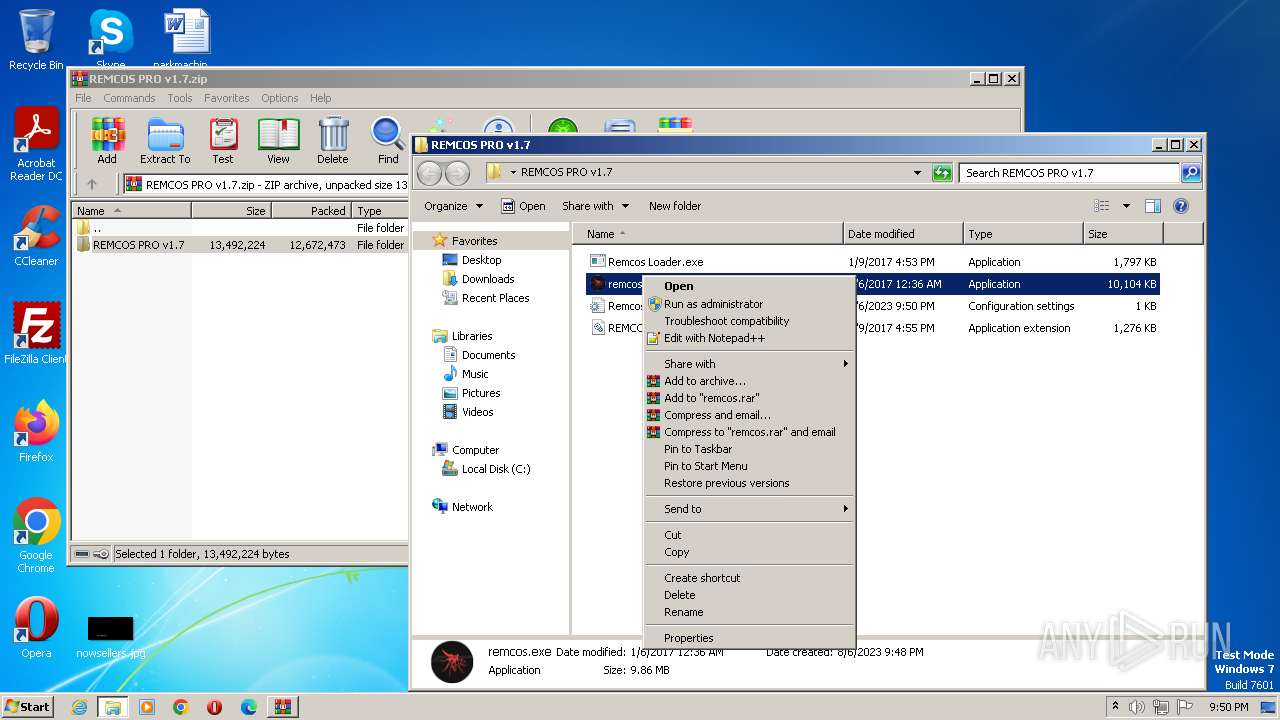This screenshot has height=720, width=1280.
Task: Choose Create shortcut
Action: 748,578
